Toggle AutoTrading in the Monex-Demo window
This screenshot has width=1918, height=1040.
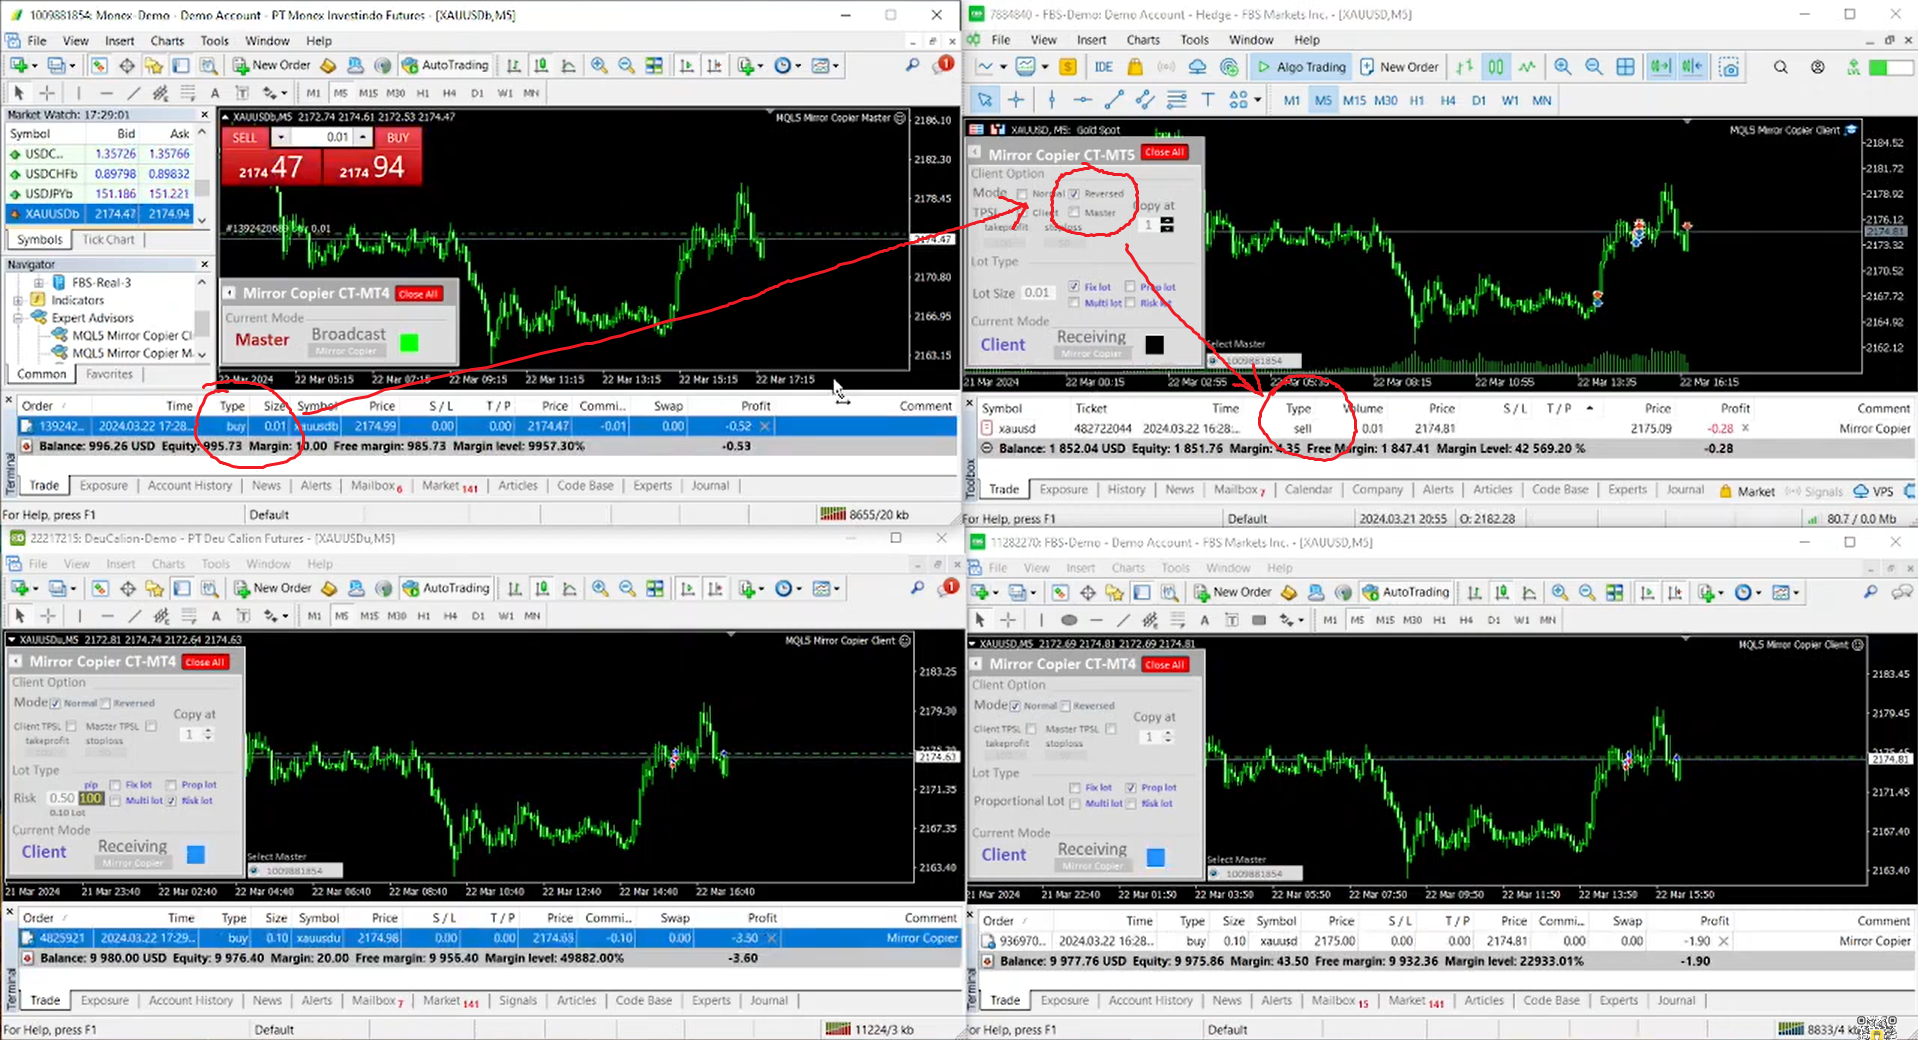(445, 65)
